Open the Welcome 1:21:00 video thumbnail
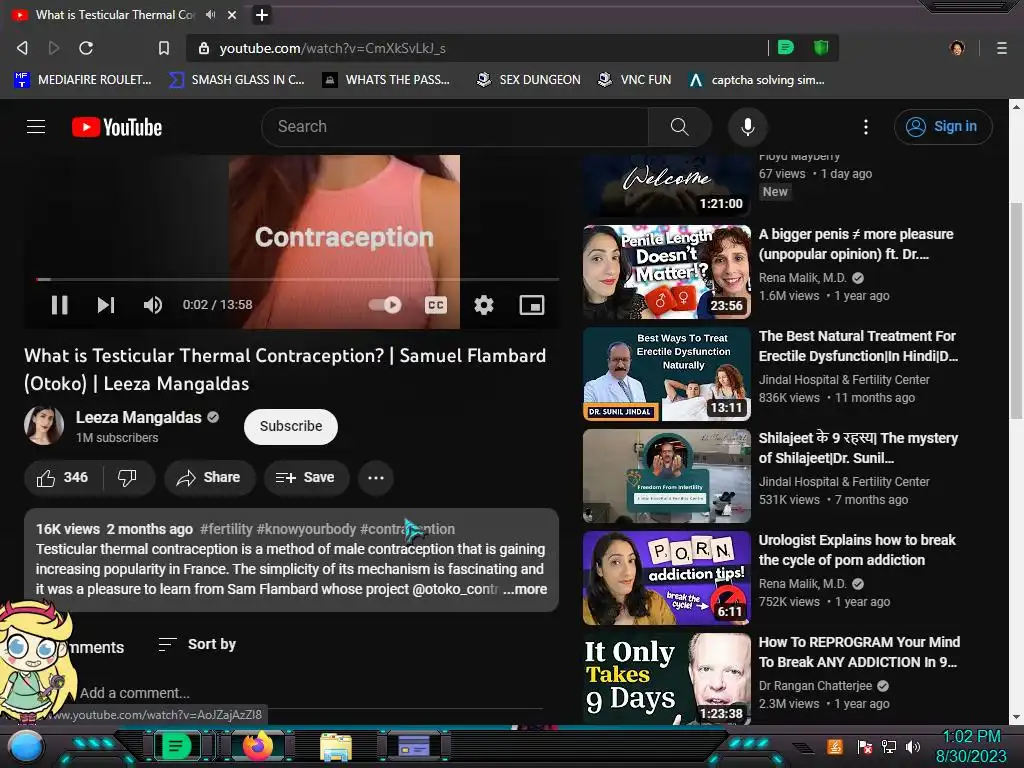The width and height of the screenshot is (1024, 768). (667, 185)
